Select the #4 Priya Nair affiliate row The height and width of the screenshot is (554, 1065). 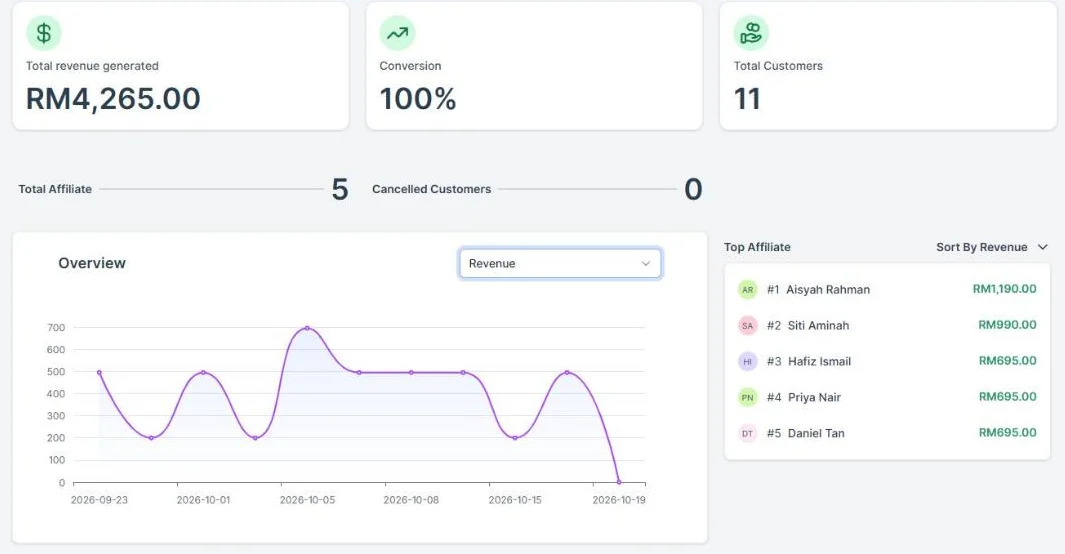[x=887, y=398]
